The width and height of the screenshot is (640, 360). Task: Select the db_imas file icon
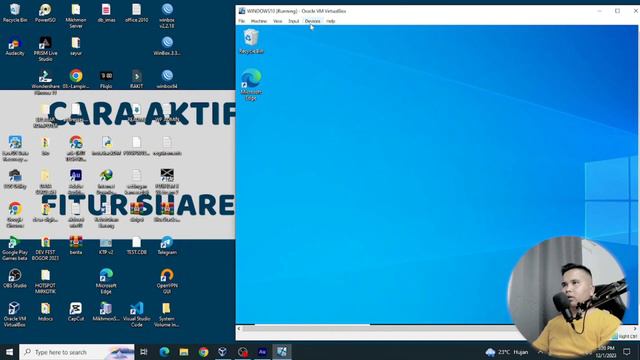coord(106,13)
